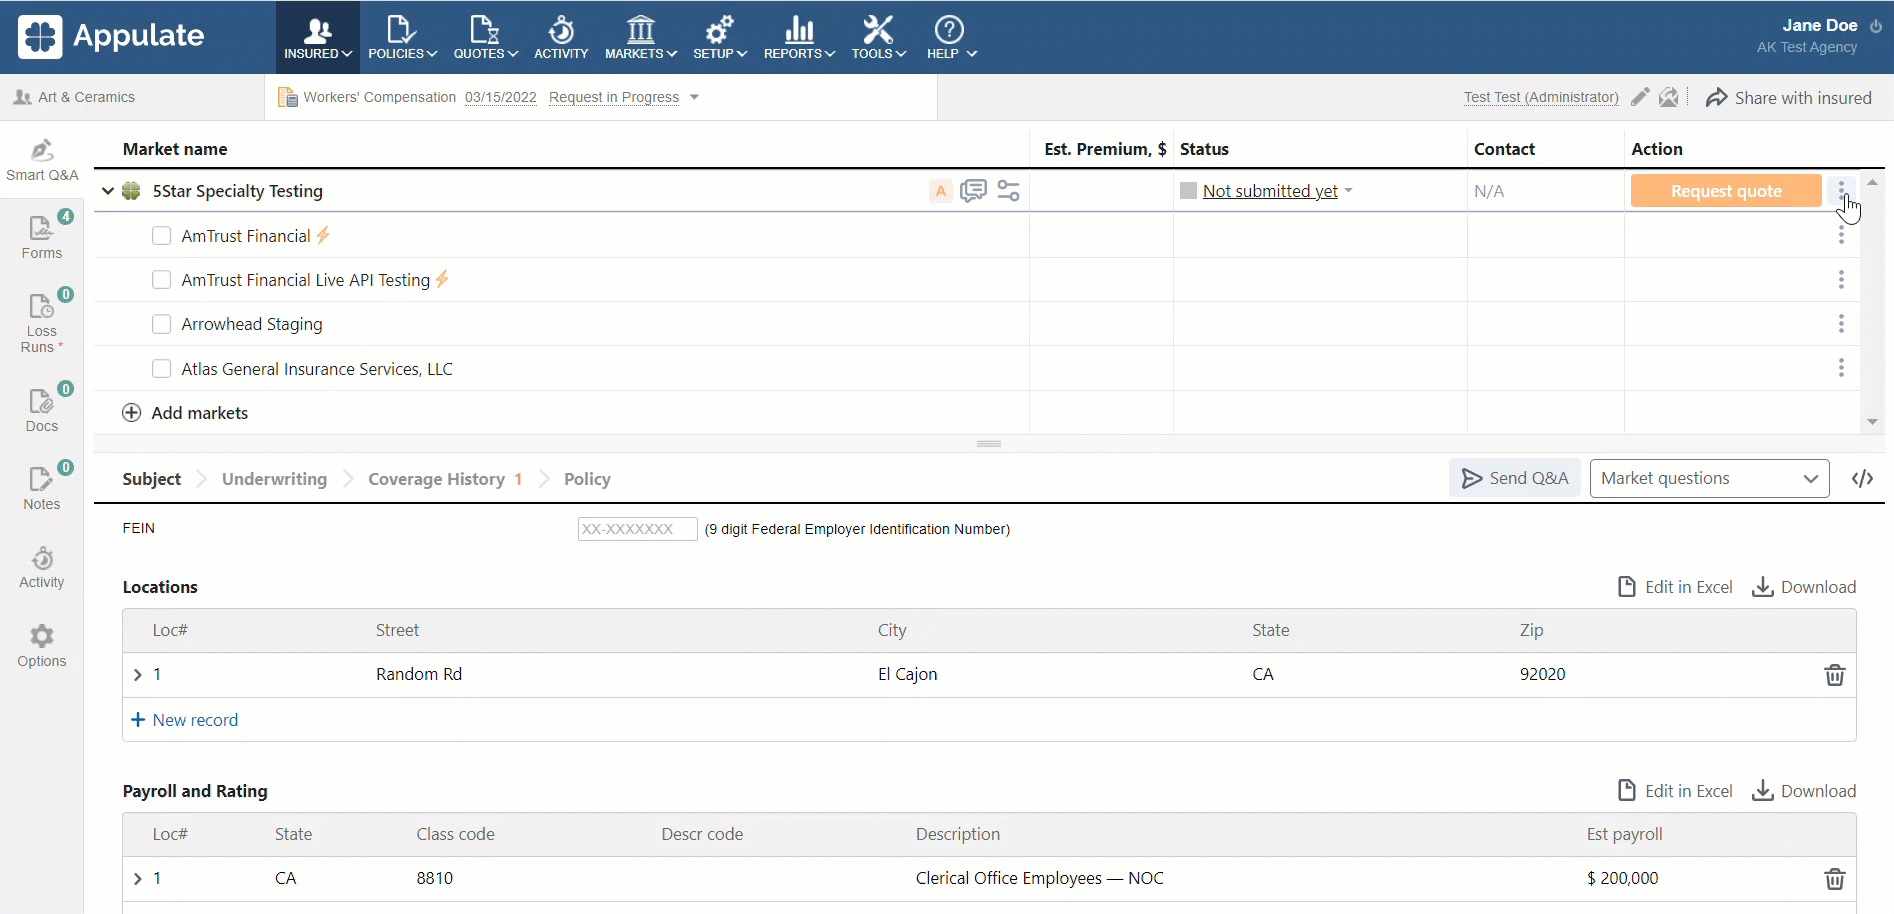Open the Market questions dropdown
The image size is (1894, 914).
[1709, 478]
